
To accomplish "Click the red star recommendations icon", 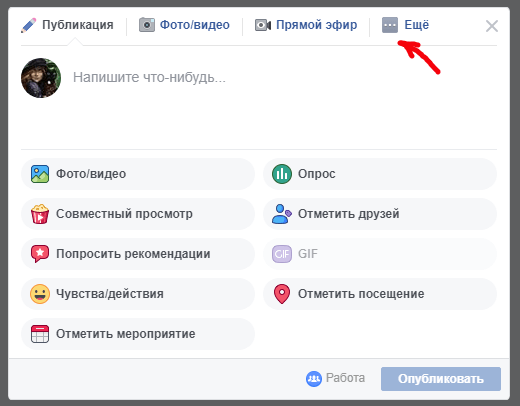I will [40, 254].
